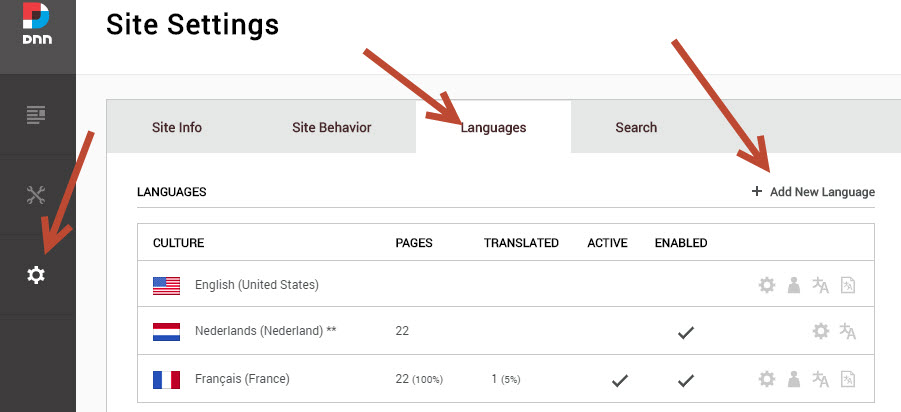Click the Netherlands flag icon

coord(166,332)
